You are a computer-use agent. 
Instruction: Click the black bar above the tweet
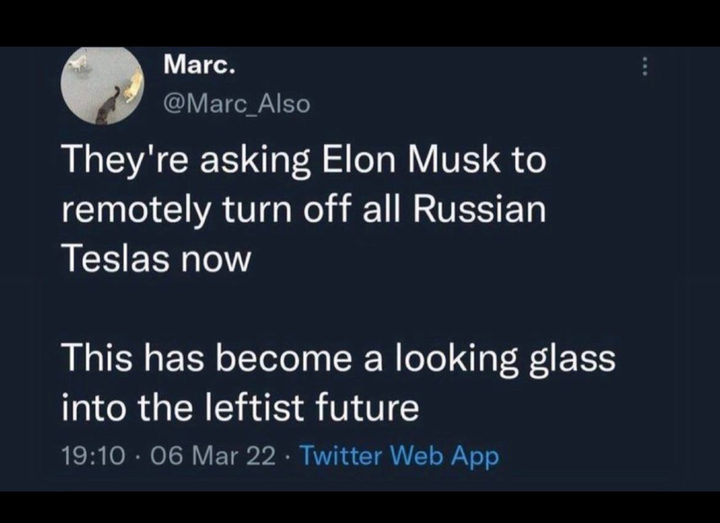pos(360,22)
